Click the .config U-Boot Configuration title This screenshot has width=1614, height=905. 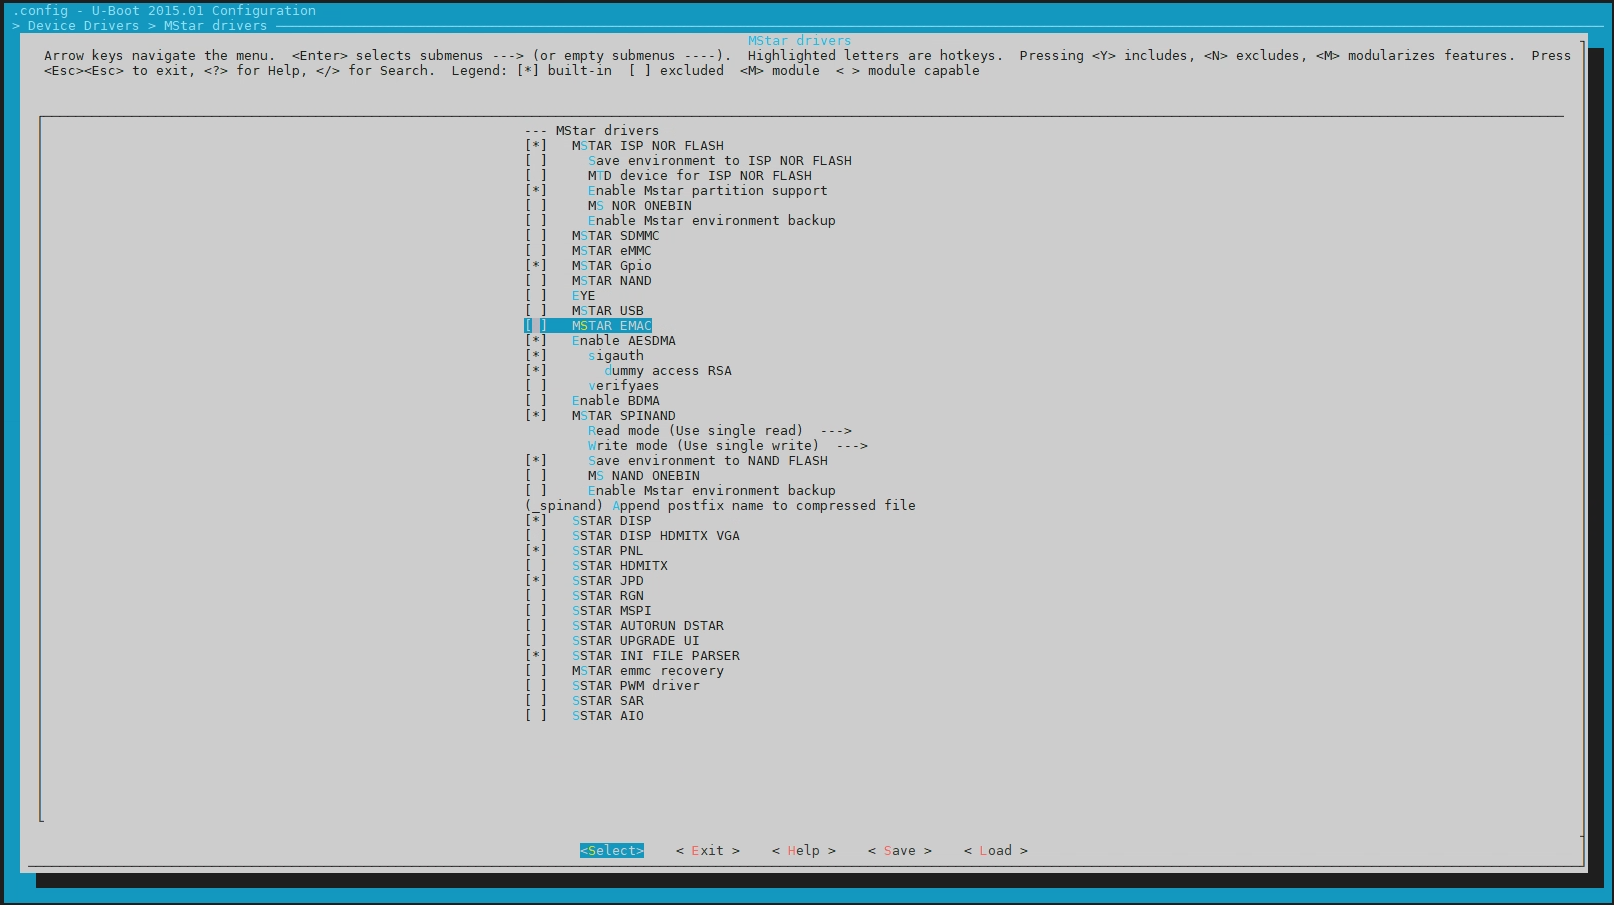pos(164,11)
